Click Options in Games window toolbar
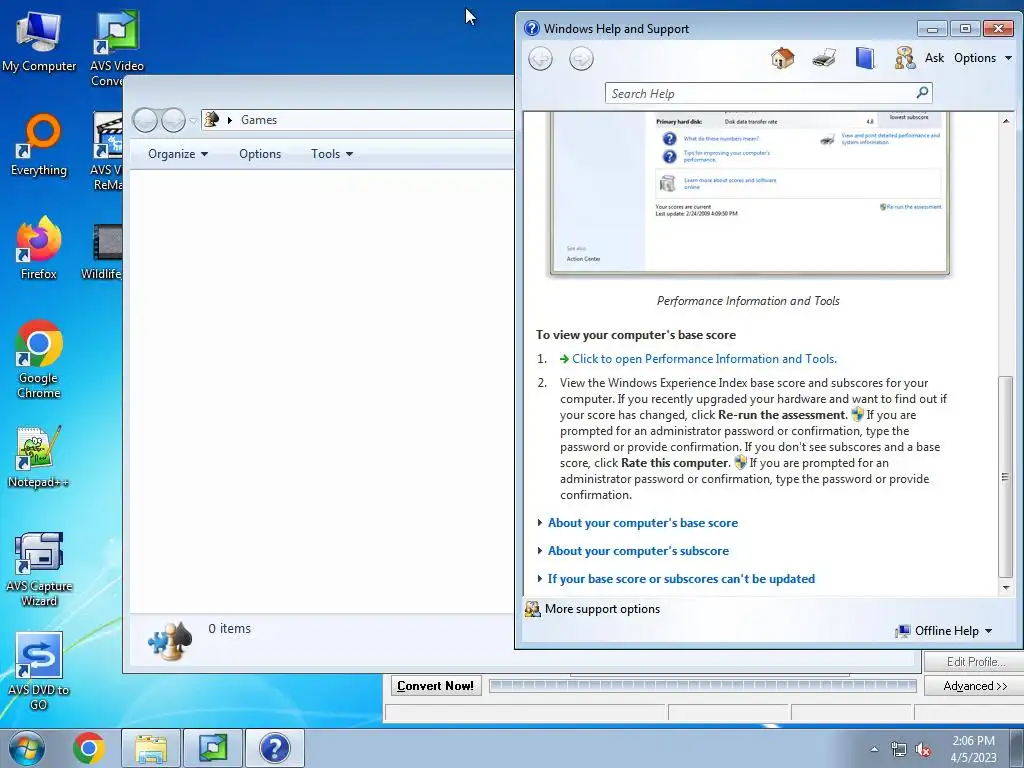1024x768 pixels. [260, 153]
